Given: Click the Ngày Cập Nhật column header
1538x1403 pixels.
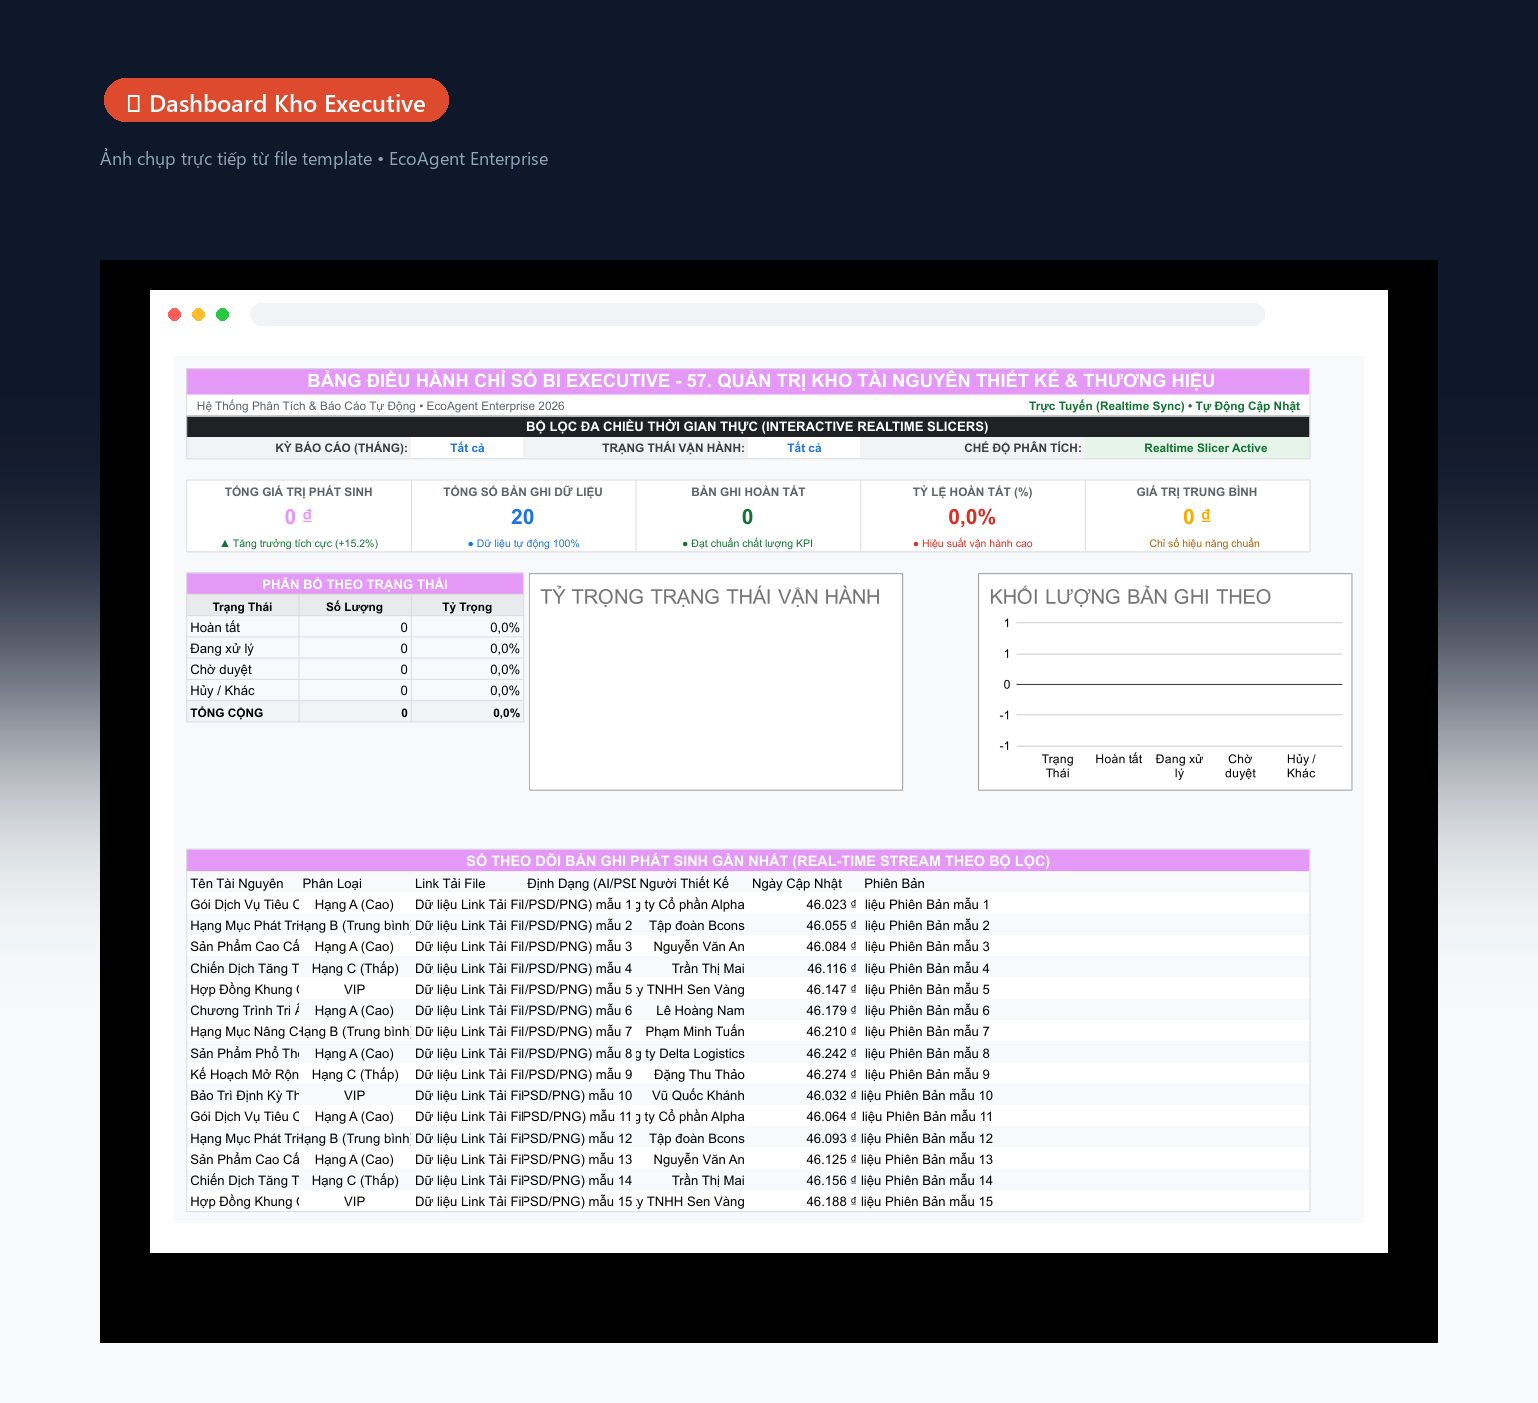Looking at the screenshot, I should (797, 884).
